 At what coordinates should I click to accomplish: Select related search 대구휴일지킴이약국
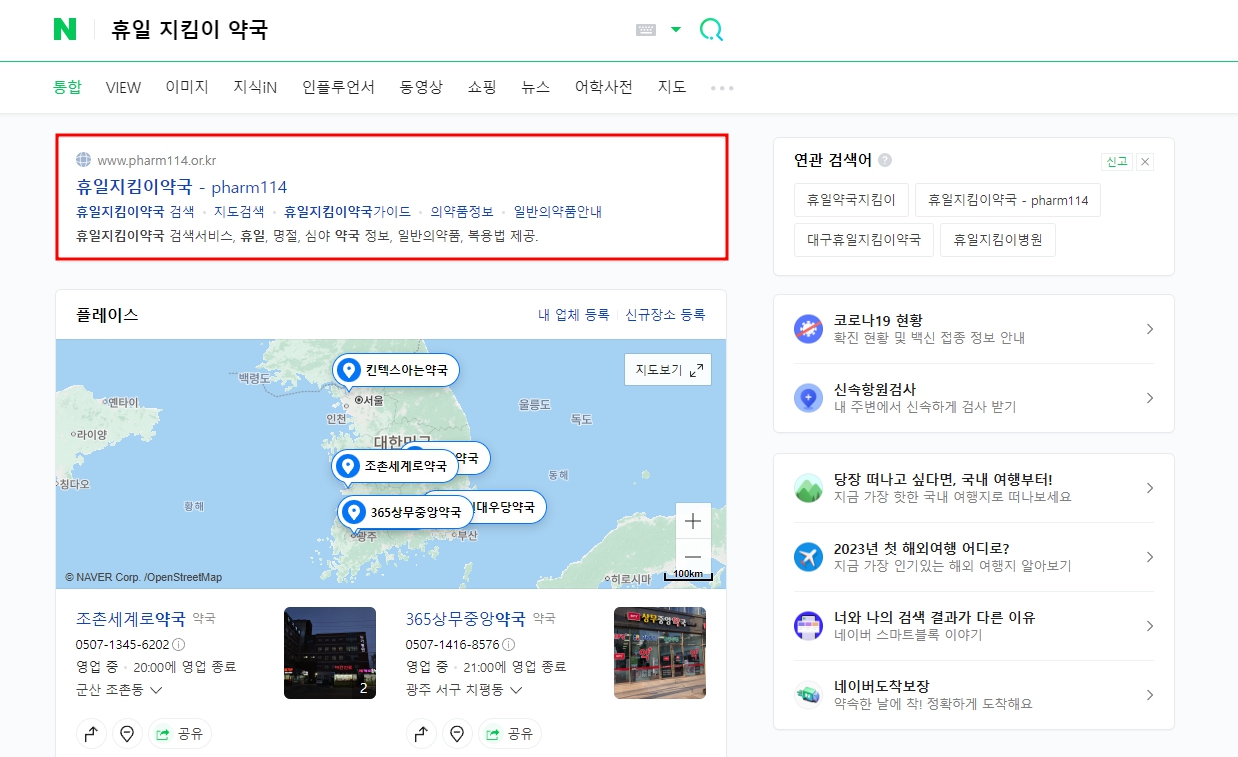tap(864, 240)
